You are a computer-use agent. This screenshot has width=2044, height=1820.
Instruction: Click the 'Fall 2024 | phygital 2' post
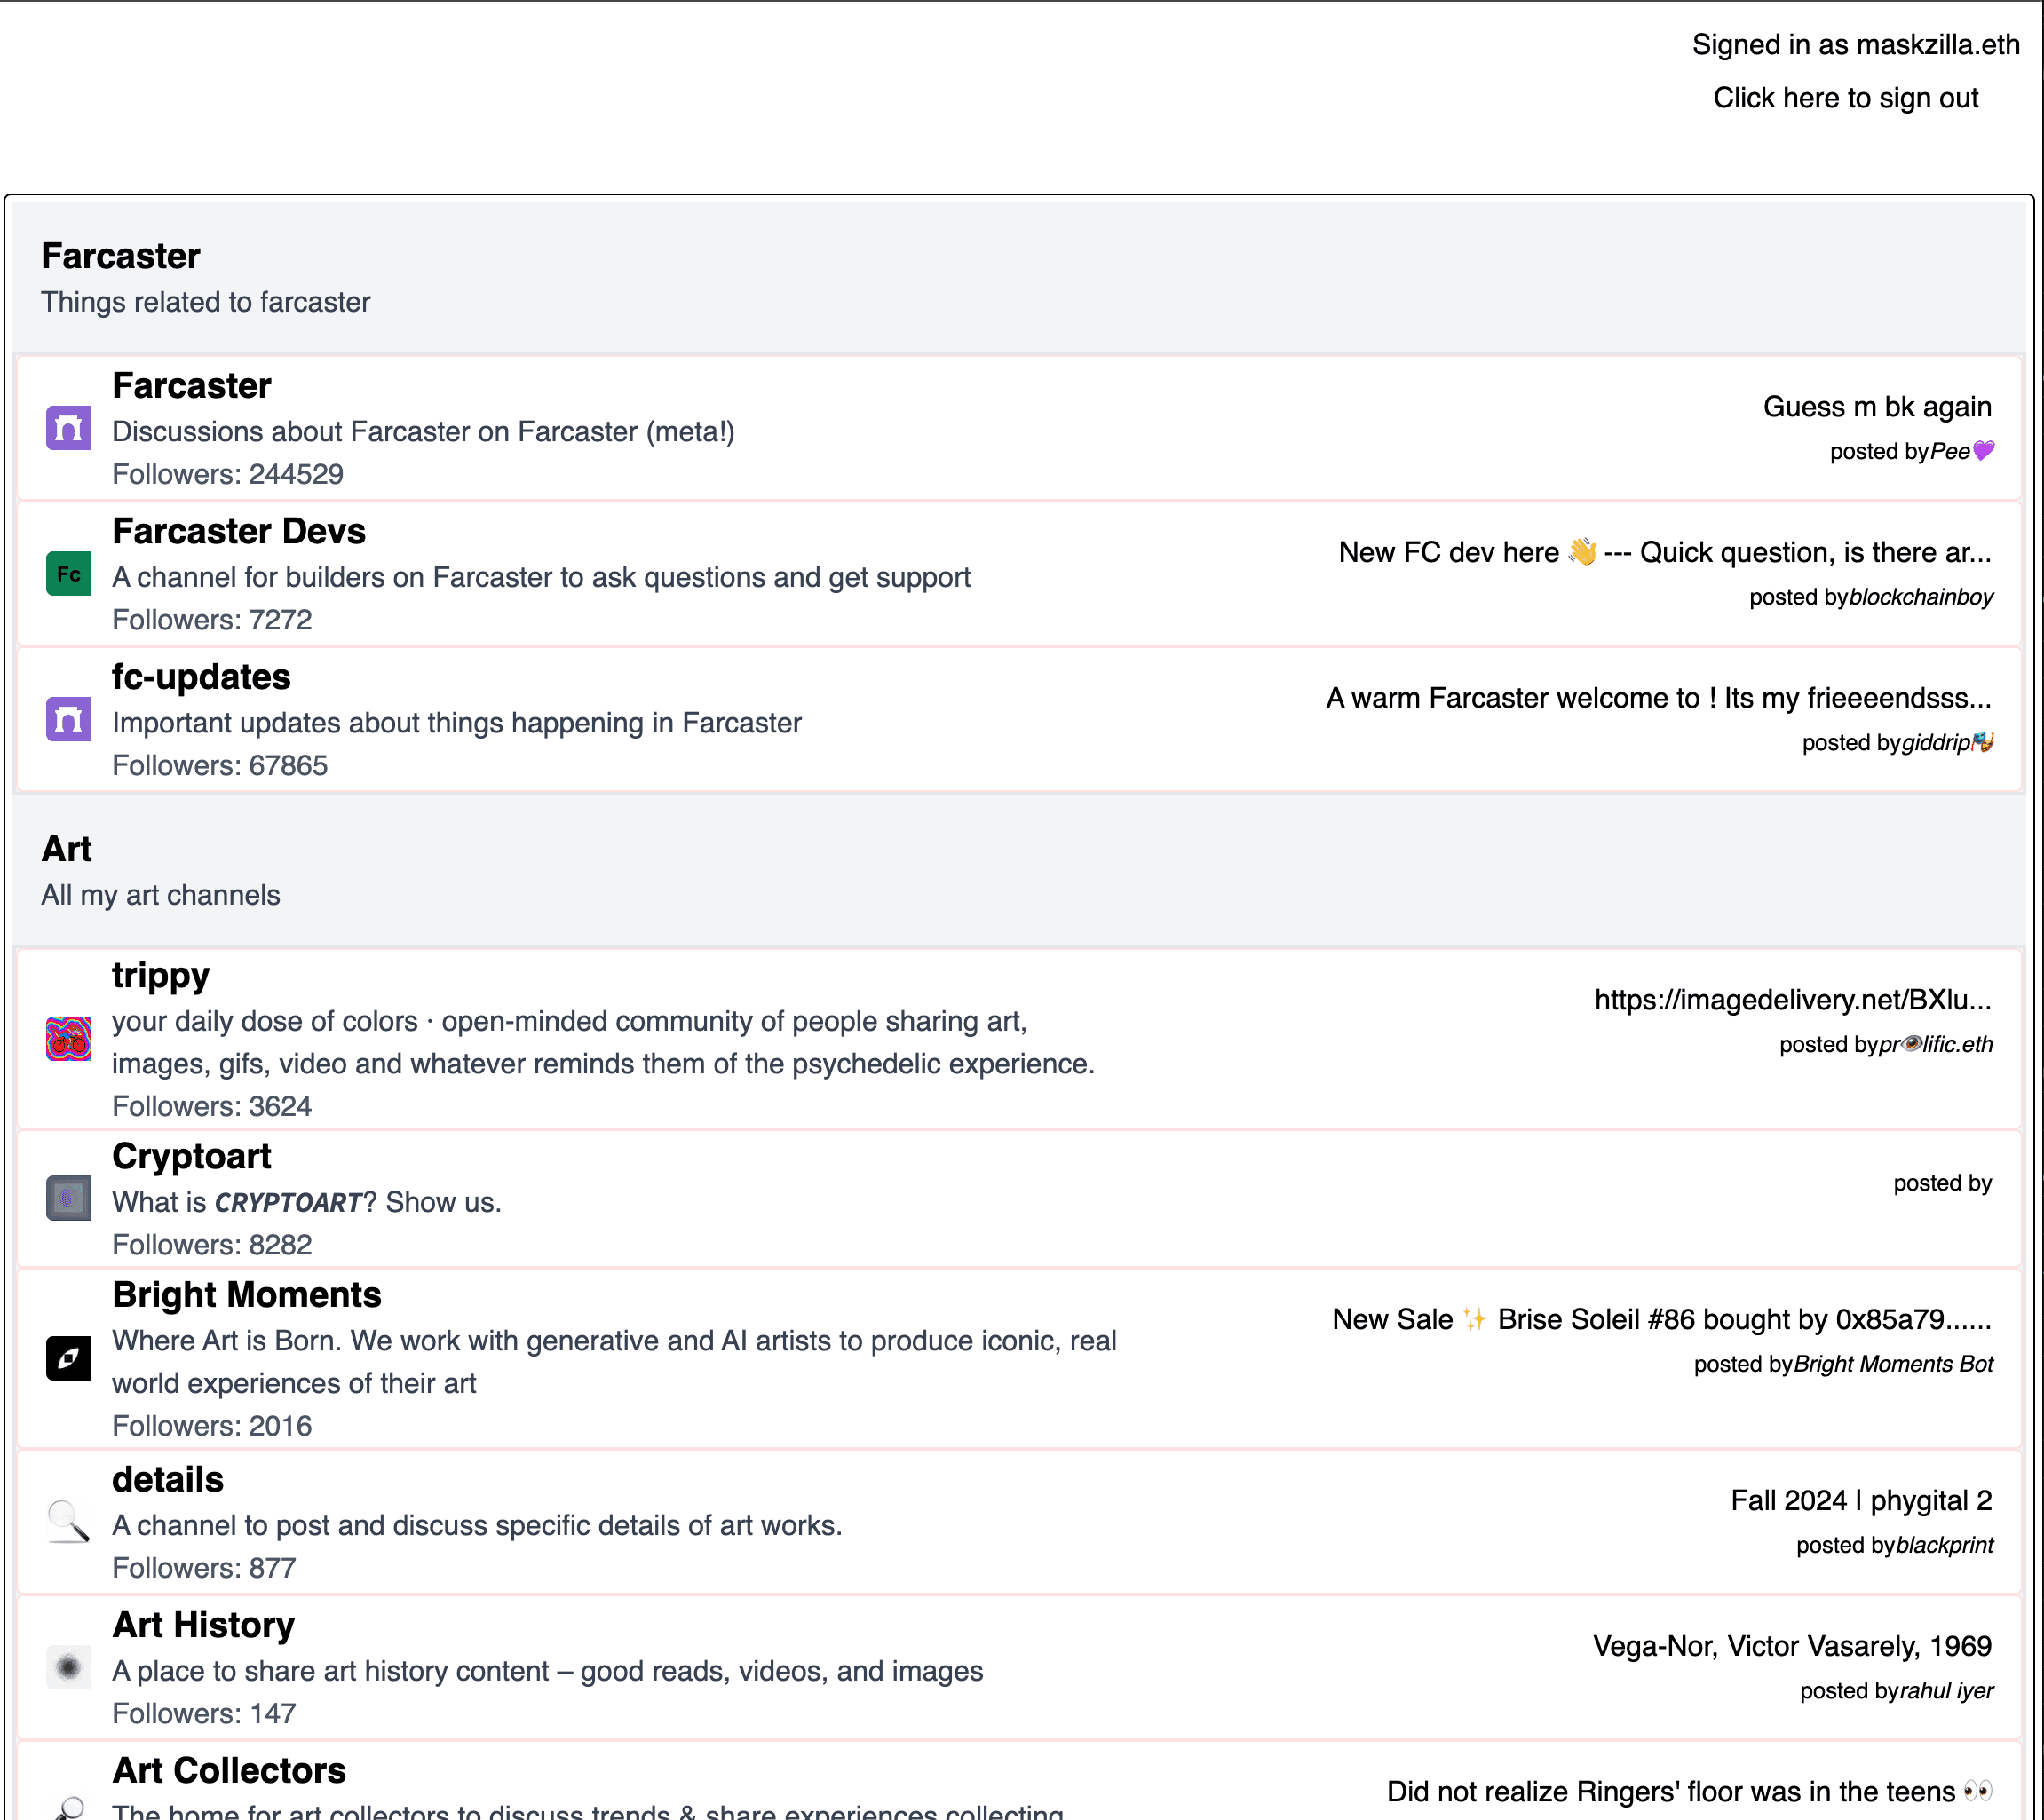coord(1860,1500)
